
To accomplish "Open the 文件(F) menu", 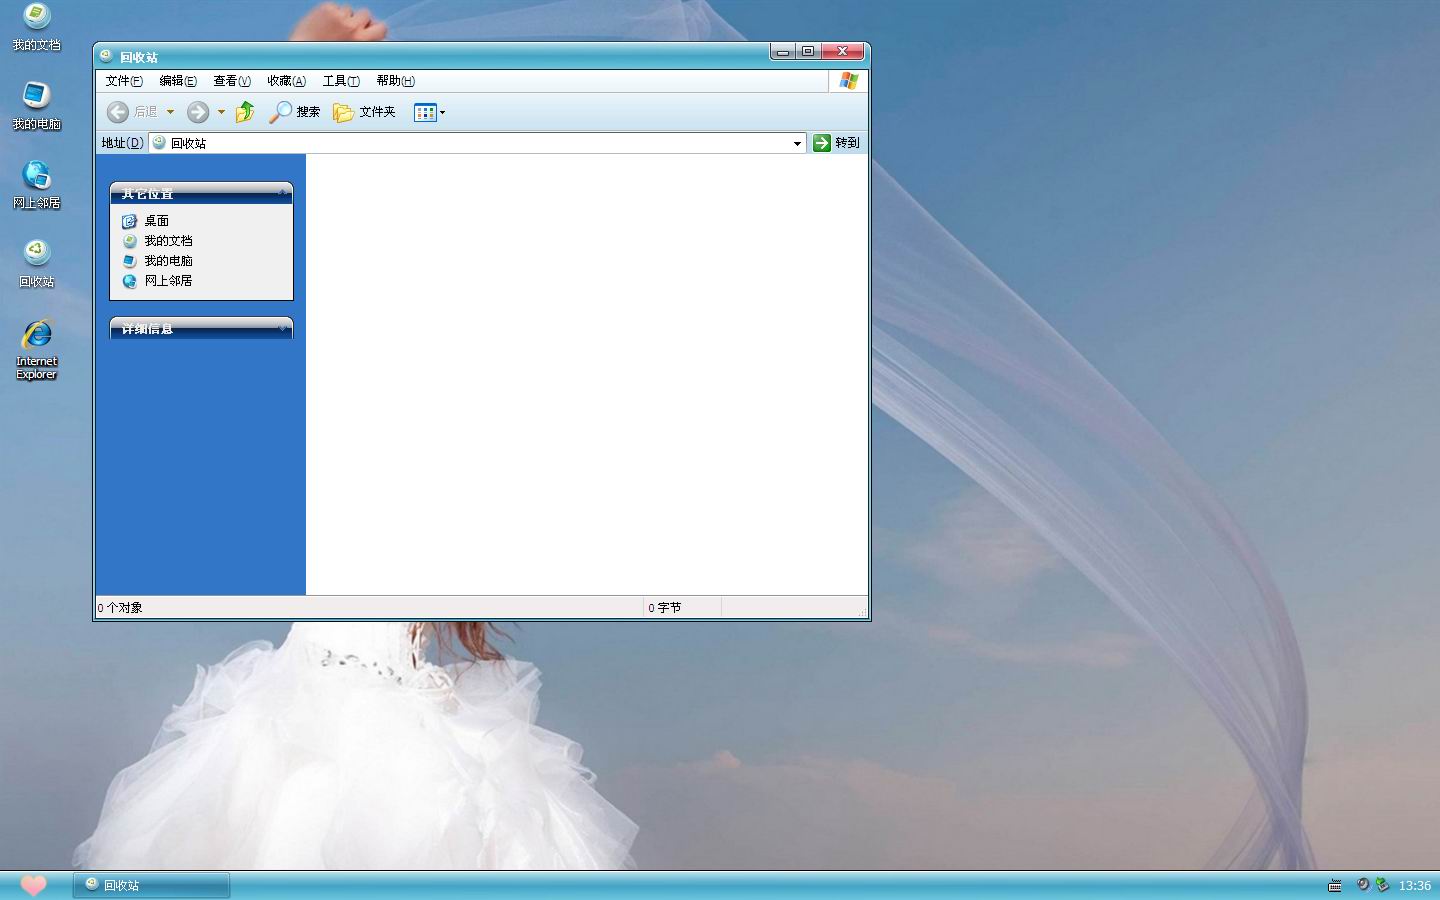I will 124,81.
